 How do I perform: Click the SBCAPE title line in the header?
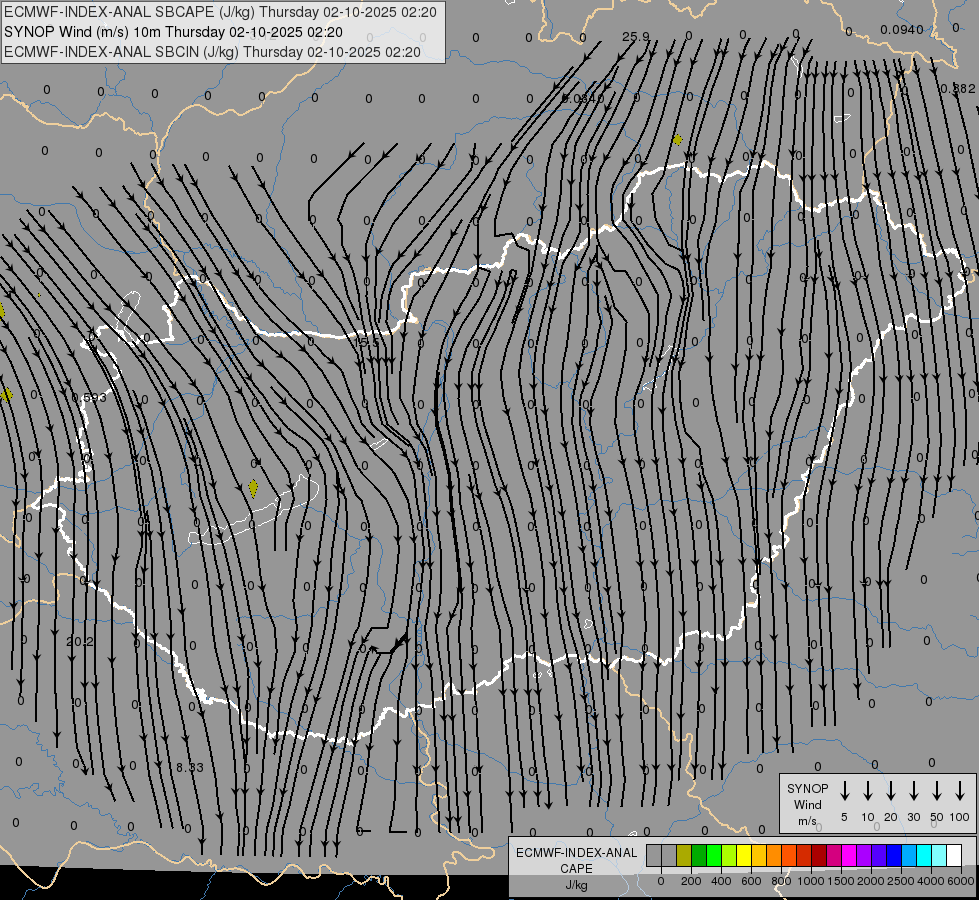(220, 12)
